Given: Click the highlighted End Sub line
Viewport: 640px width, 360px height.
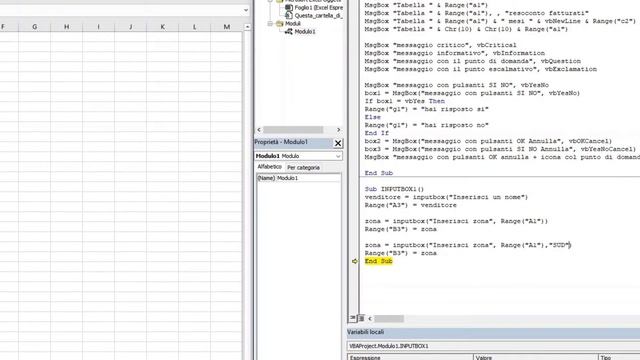Looking at the screenshot, I should pos(378,261).
